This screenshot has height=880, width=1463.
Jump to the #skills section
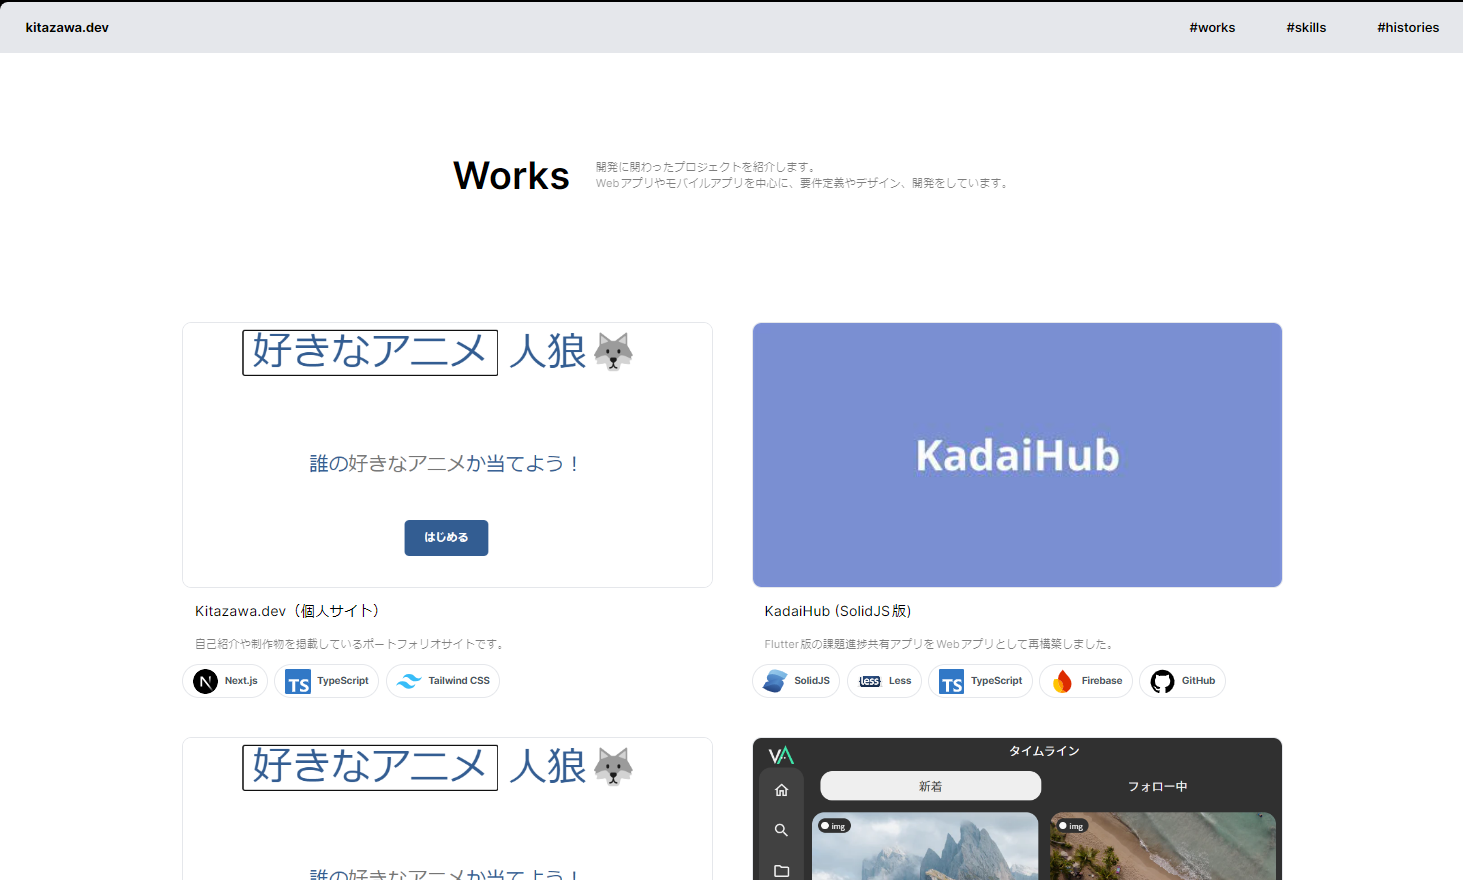click(1306, 28)
